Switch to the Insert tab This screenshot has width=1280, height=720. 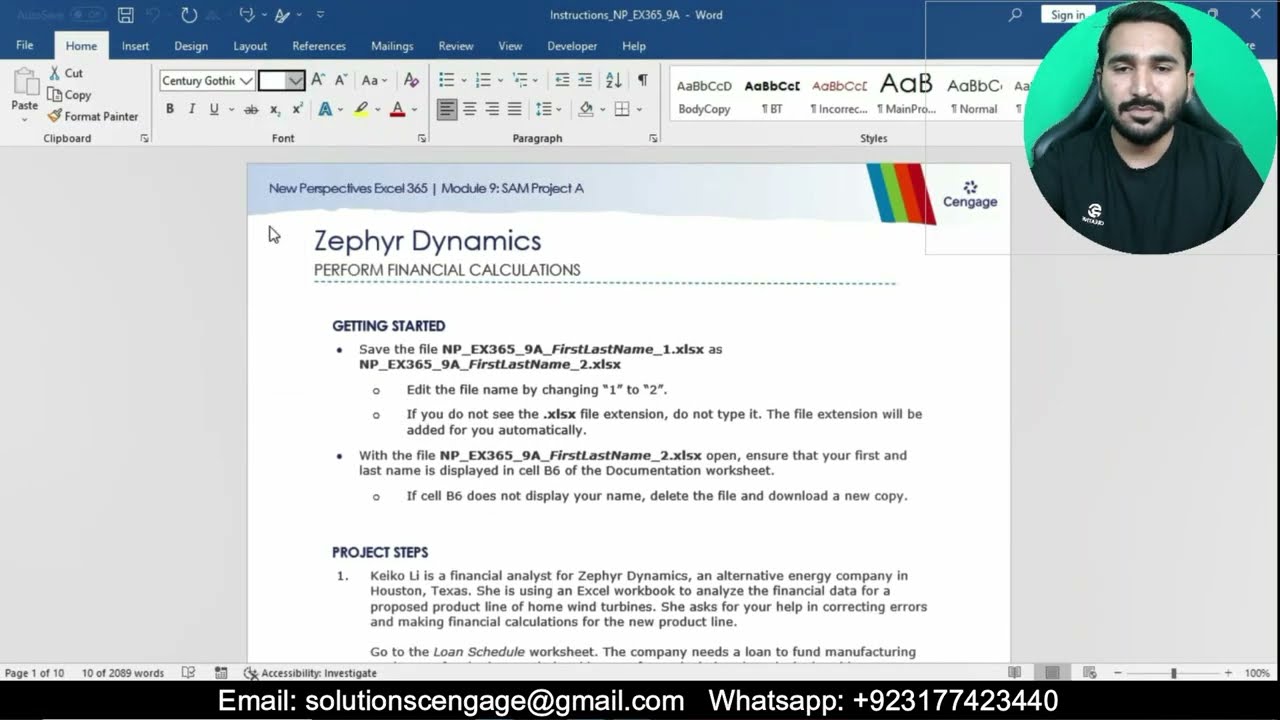(x=135, y=46)
